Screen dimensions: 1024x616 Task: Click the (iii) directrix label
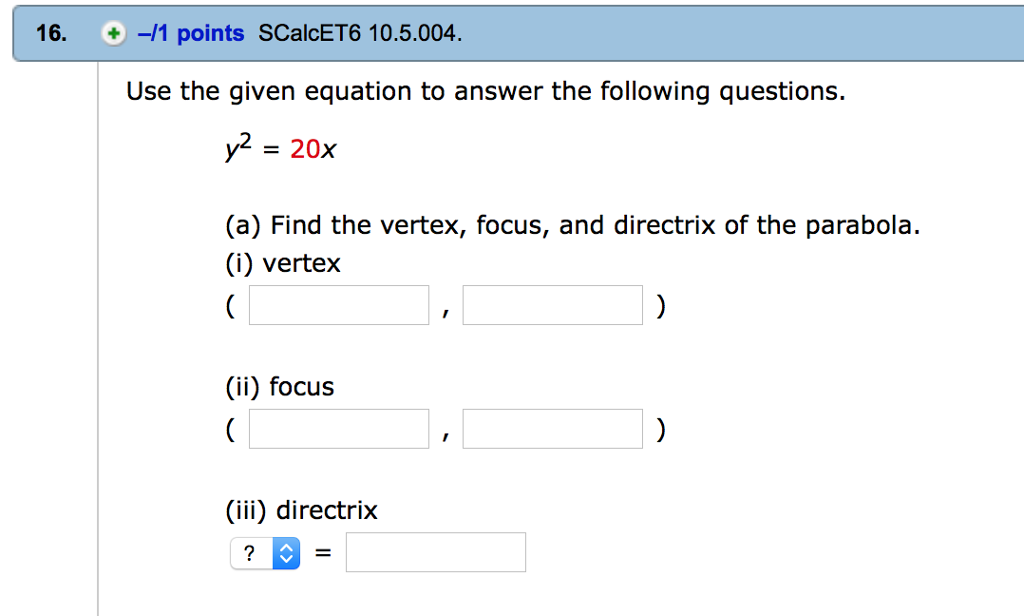point(300,510)
